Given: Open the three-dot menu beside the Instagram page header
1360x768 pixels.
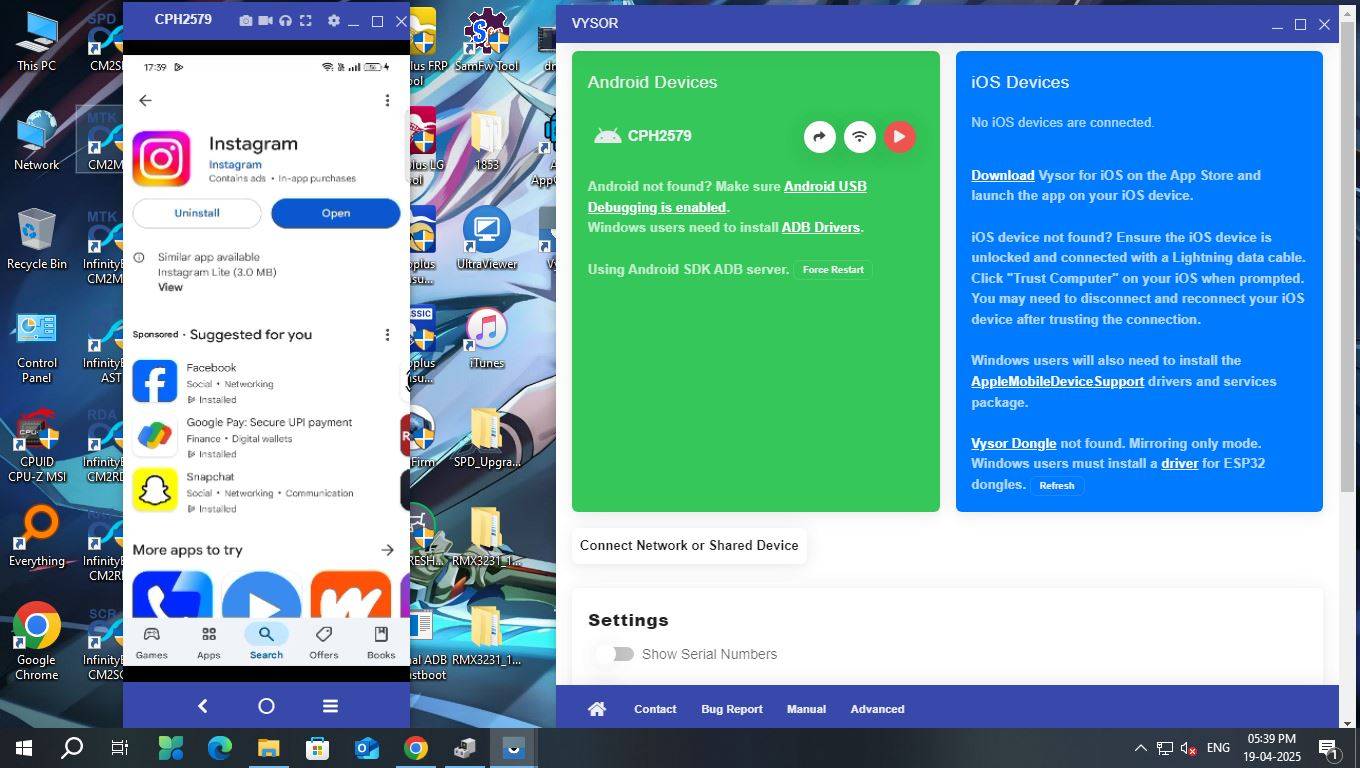Looking at the screenshot, I should click(387, 100).
